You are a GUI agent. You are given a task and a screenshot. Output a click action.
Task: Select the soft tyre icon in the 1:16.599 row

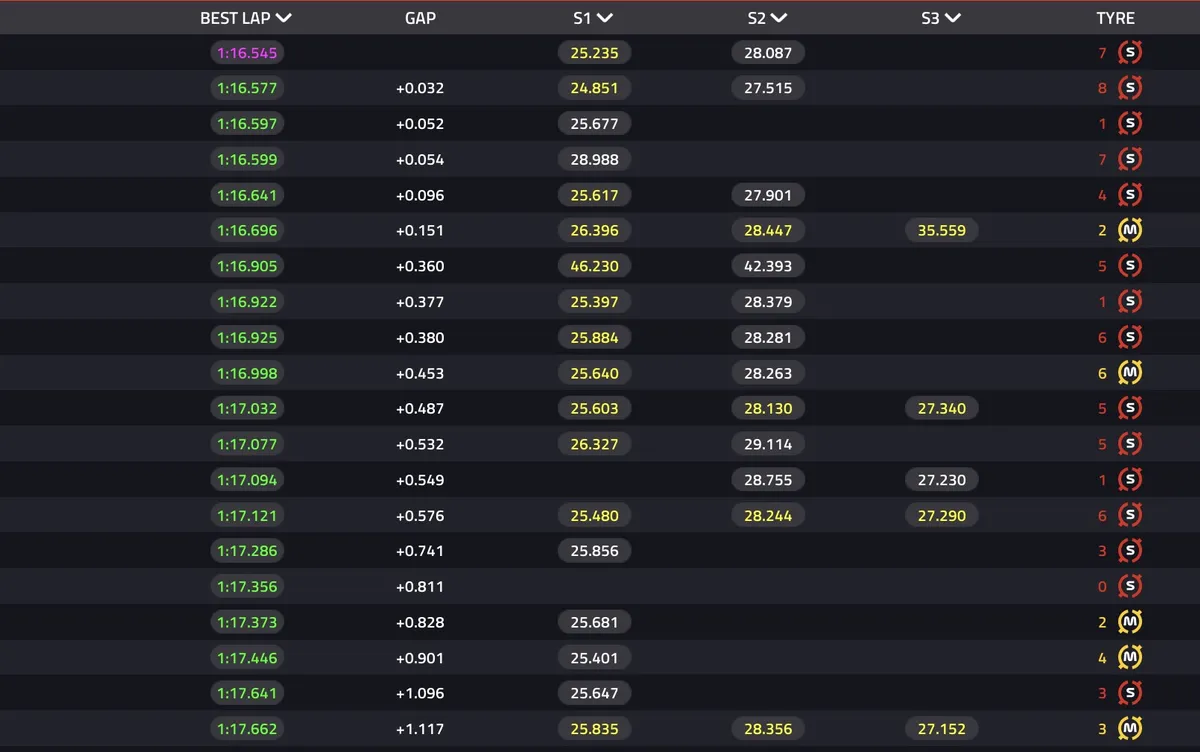[1130, 159]
